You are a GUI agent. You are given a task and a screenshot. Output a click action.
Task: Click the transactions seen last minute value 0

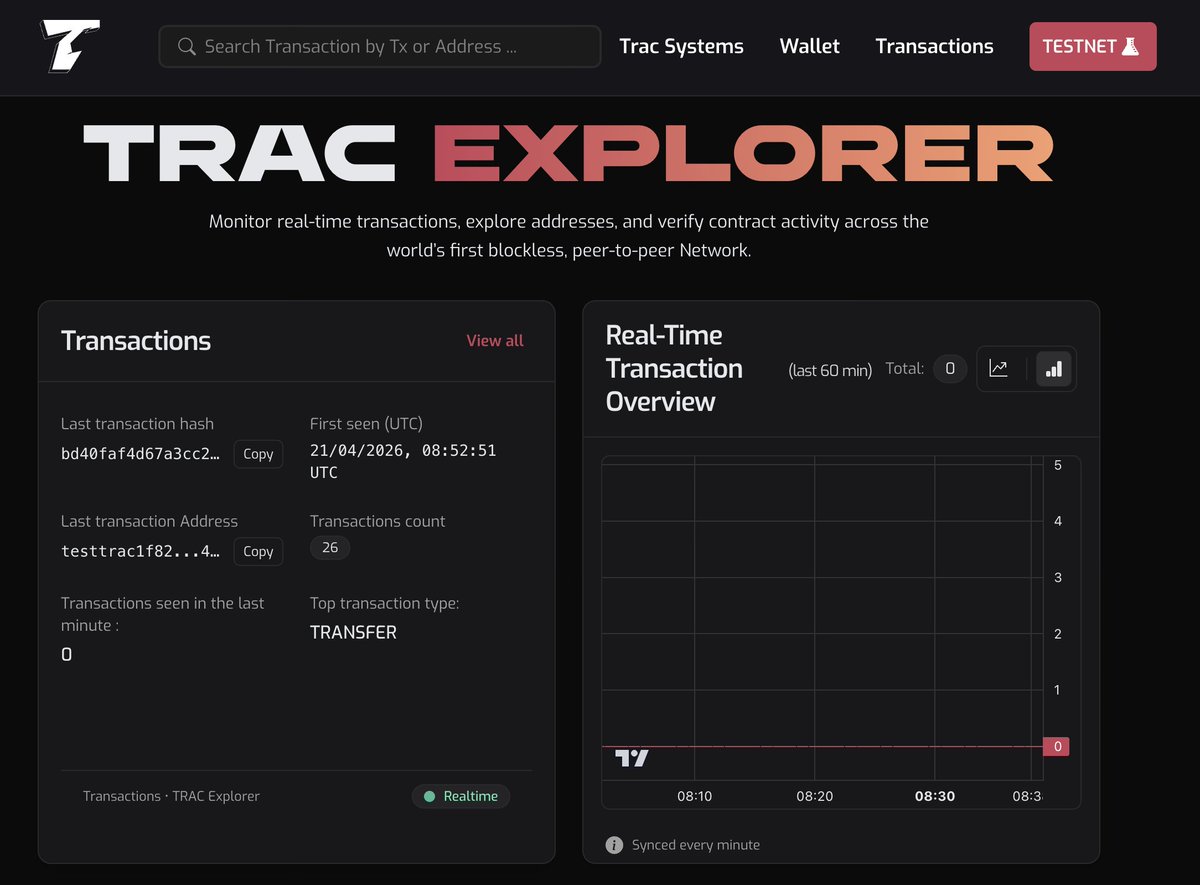coord(67,655)
